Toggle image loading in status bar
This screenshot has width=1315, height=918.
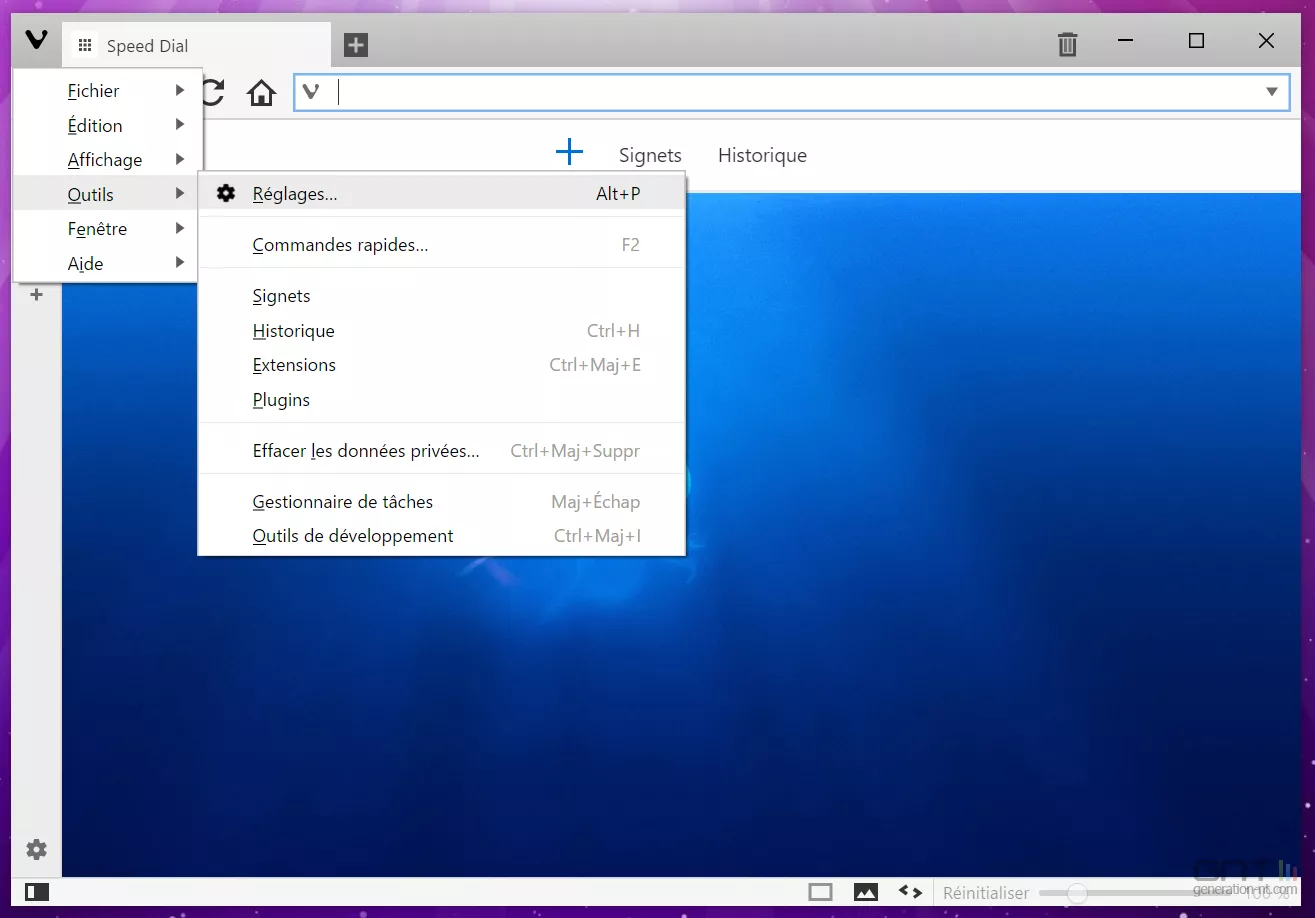point(865,892)
